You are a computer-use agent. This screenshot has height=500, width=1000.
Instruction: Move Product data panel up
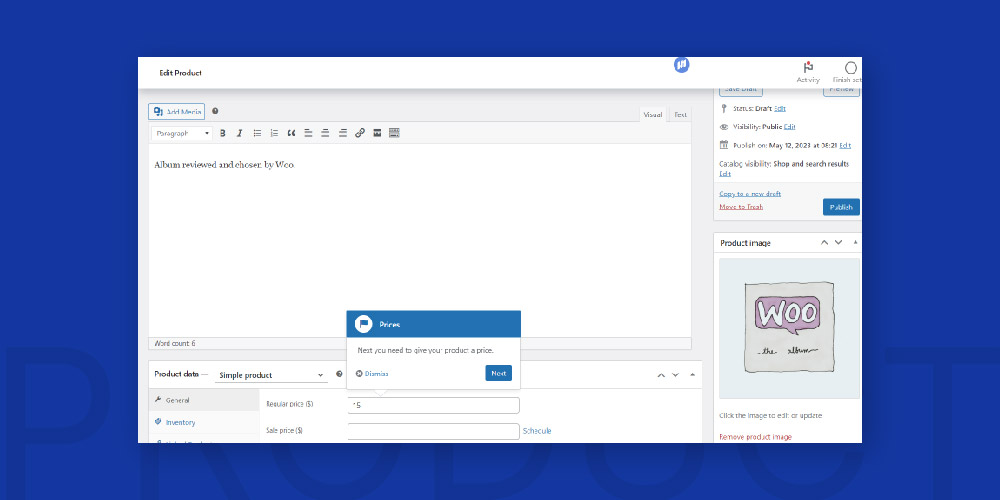pos(661,375)
